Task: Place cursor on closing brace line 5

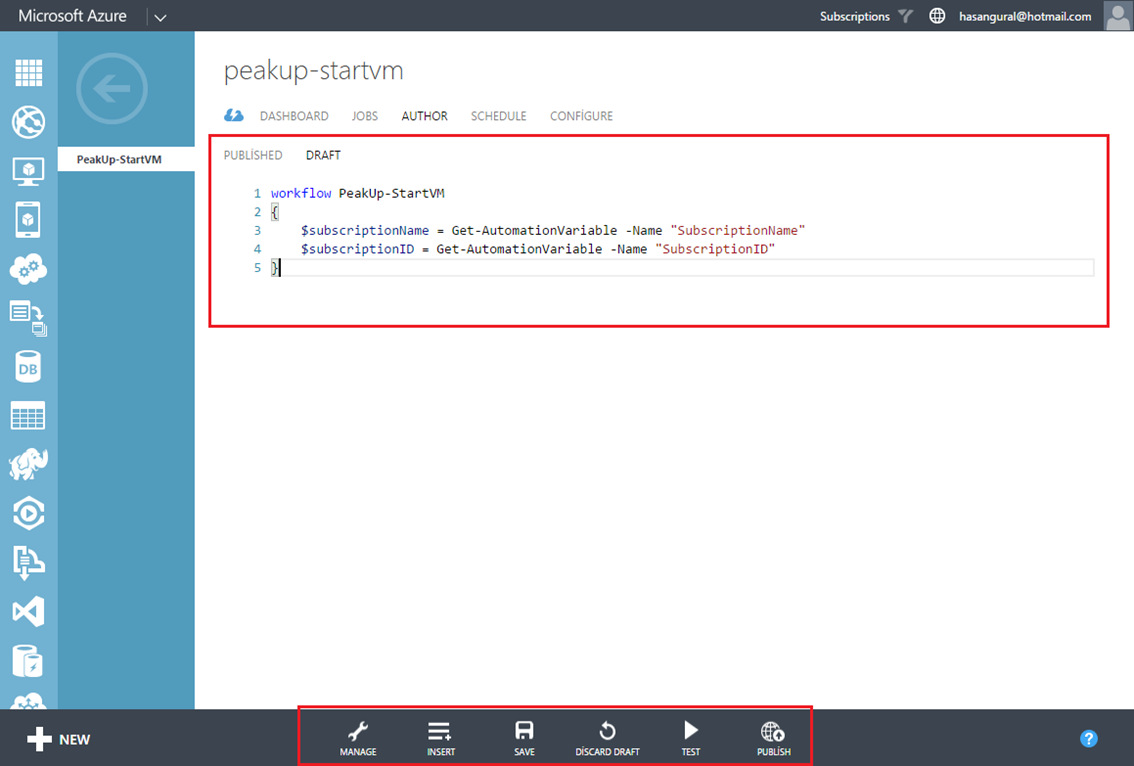Action: tap(275, 268)
